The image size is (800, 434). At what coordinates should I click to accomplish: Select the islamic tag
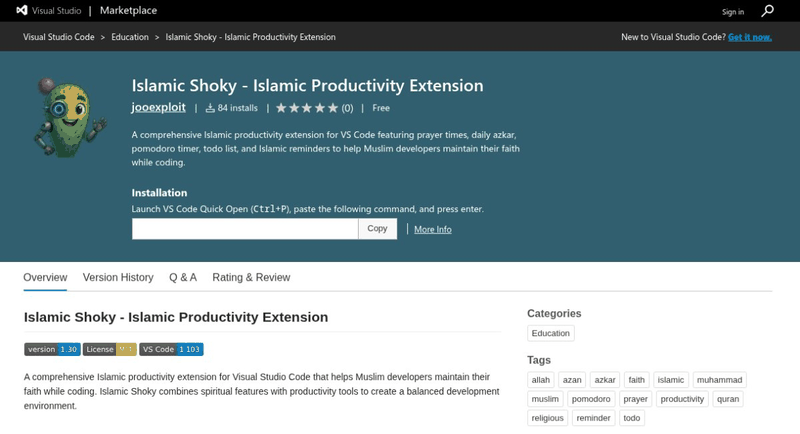(670, 380)
